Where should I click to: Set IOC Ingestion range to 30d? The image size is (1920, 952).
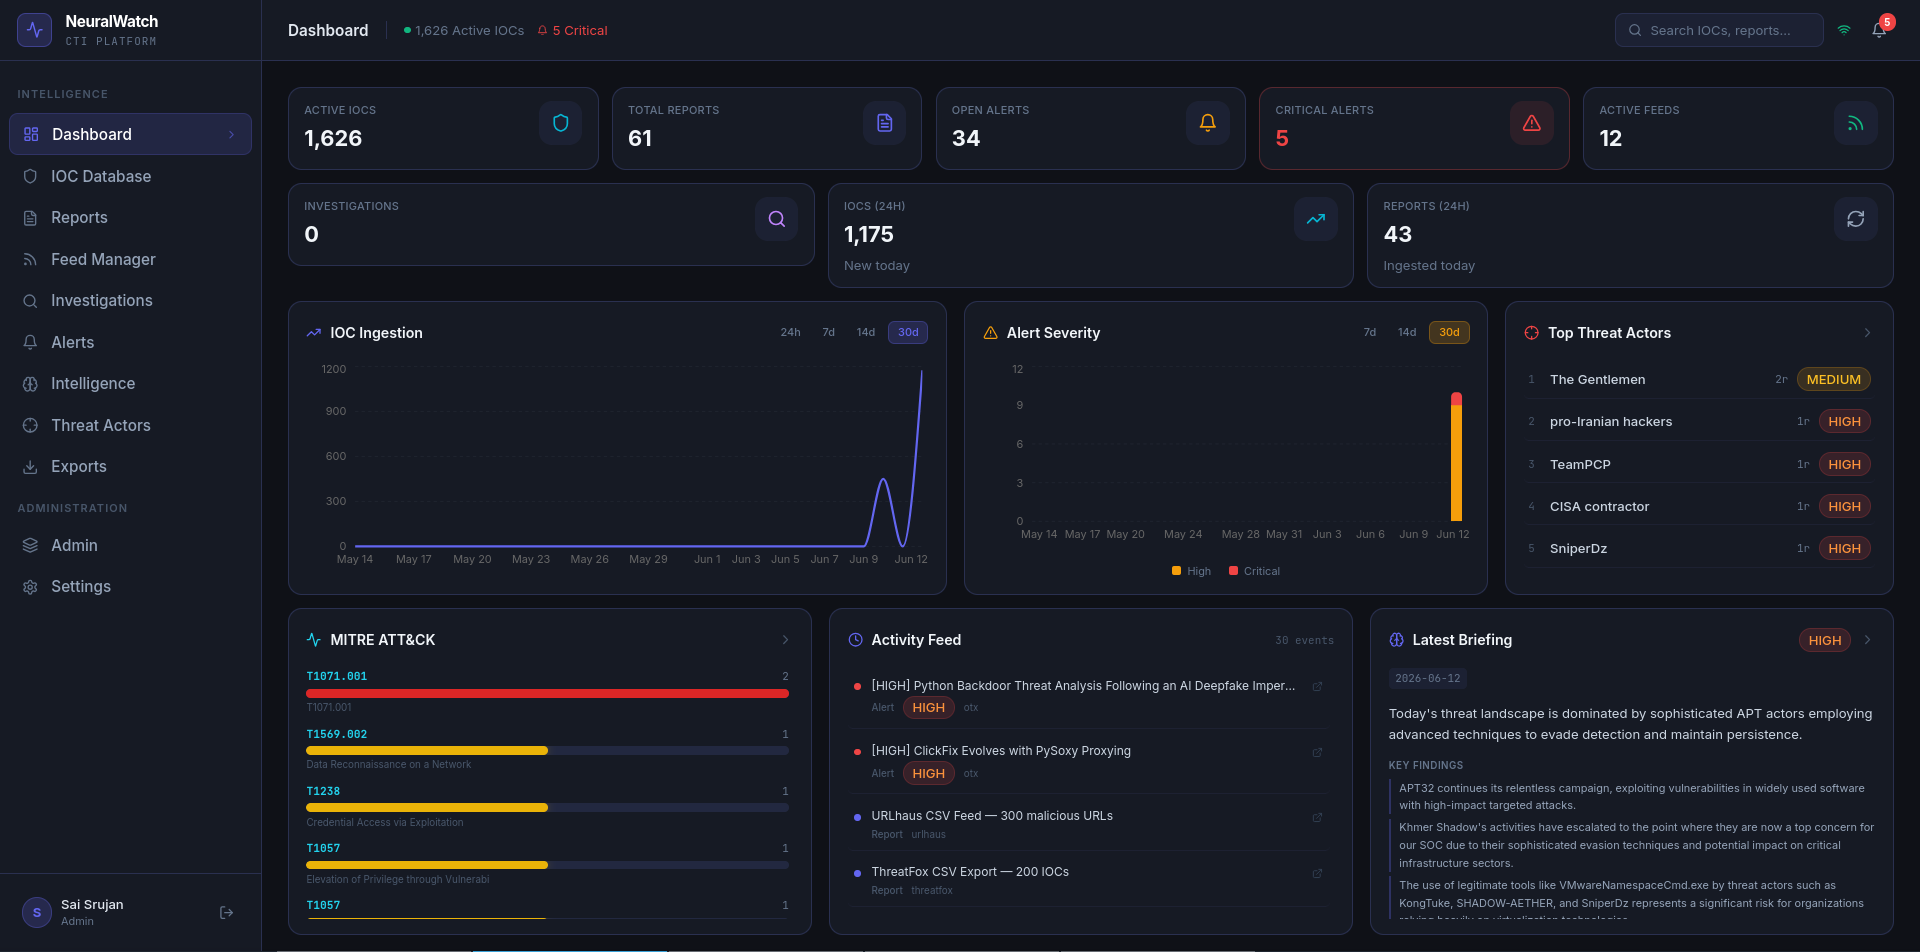tap(908, 332)
